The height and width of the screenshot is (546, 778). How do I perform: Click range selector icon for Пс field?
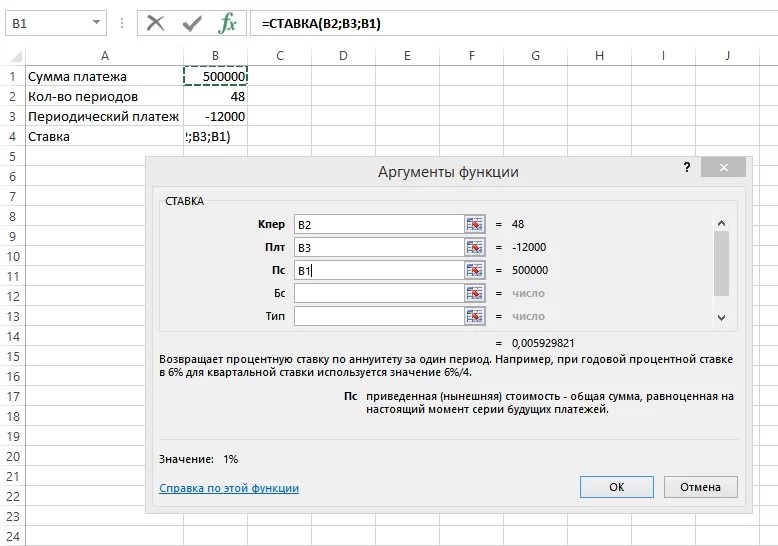pyautogui.click(x=474, y=270)
